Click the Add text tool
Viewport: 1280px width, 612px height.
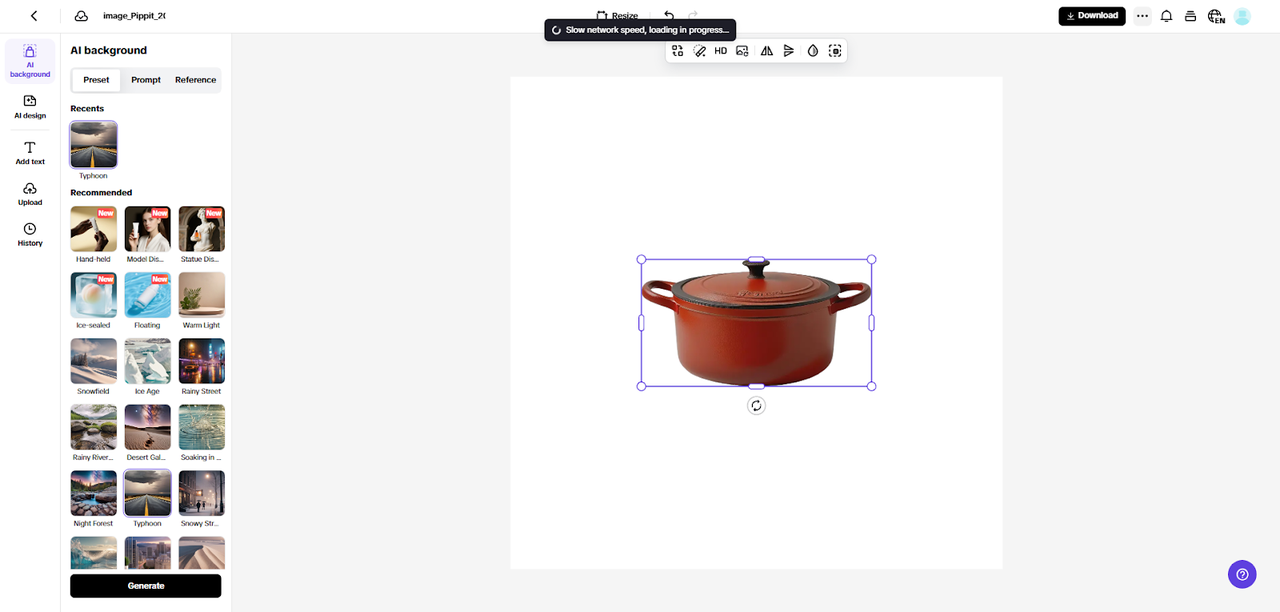point(30,152)
